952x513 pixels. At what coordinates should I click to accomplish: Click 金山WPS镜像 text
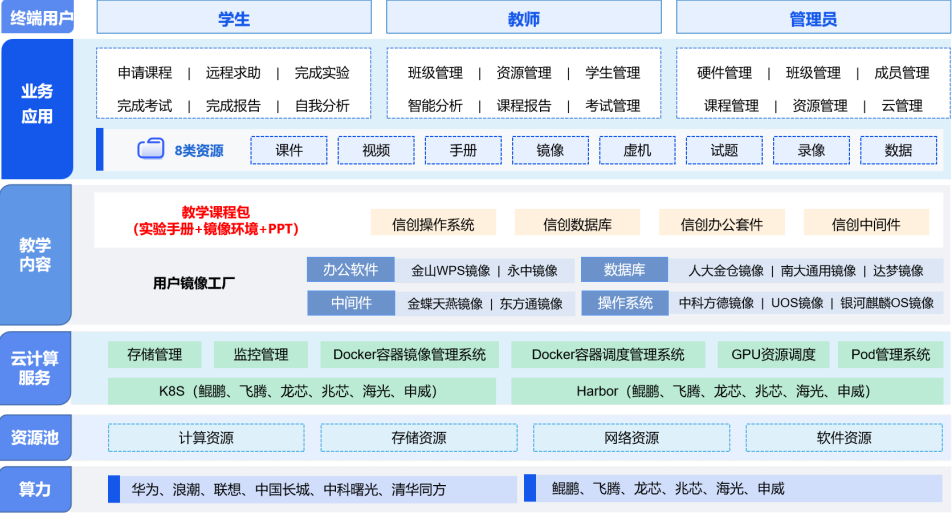(450, 271)
